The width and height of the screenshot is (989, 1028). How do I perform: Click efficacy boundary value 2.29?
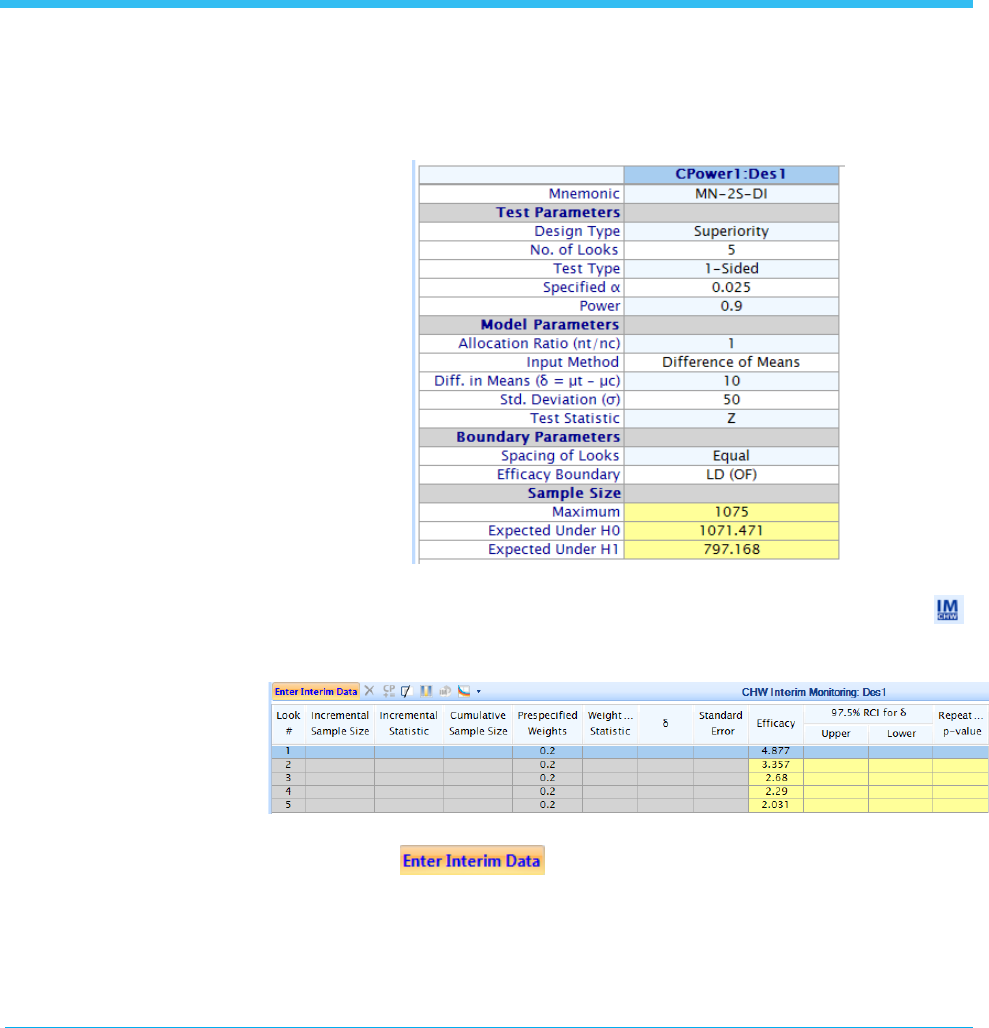pyautogui.click(x=775, y=791)
